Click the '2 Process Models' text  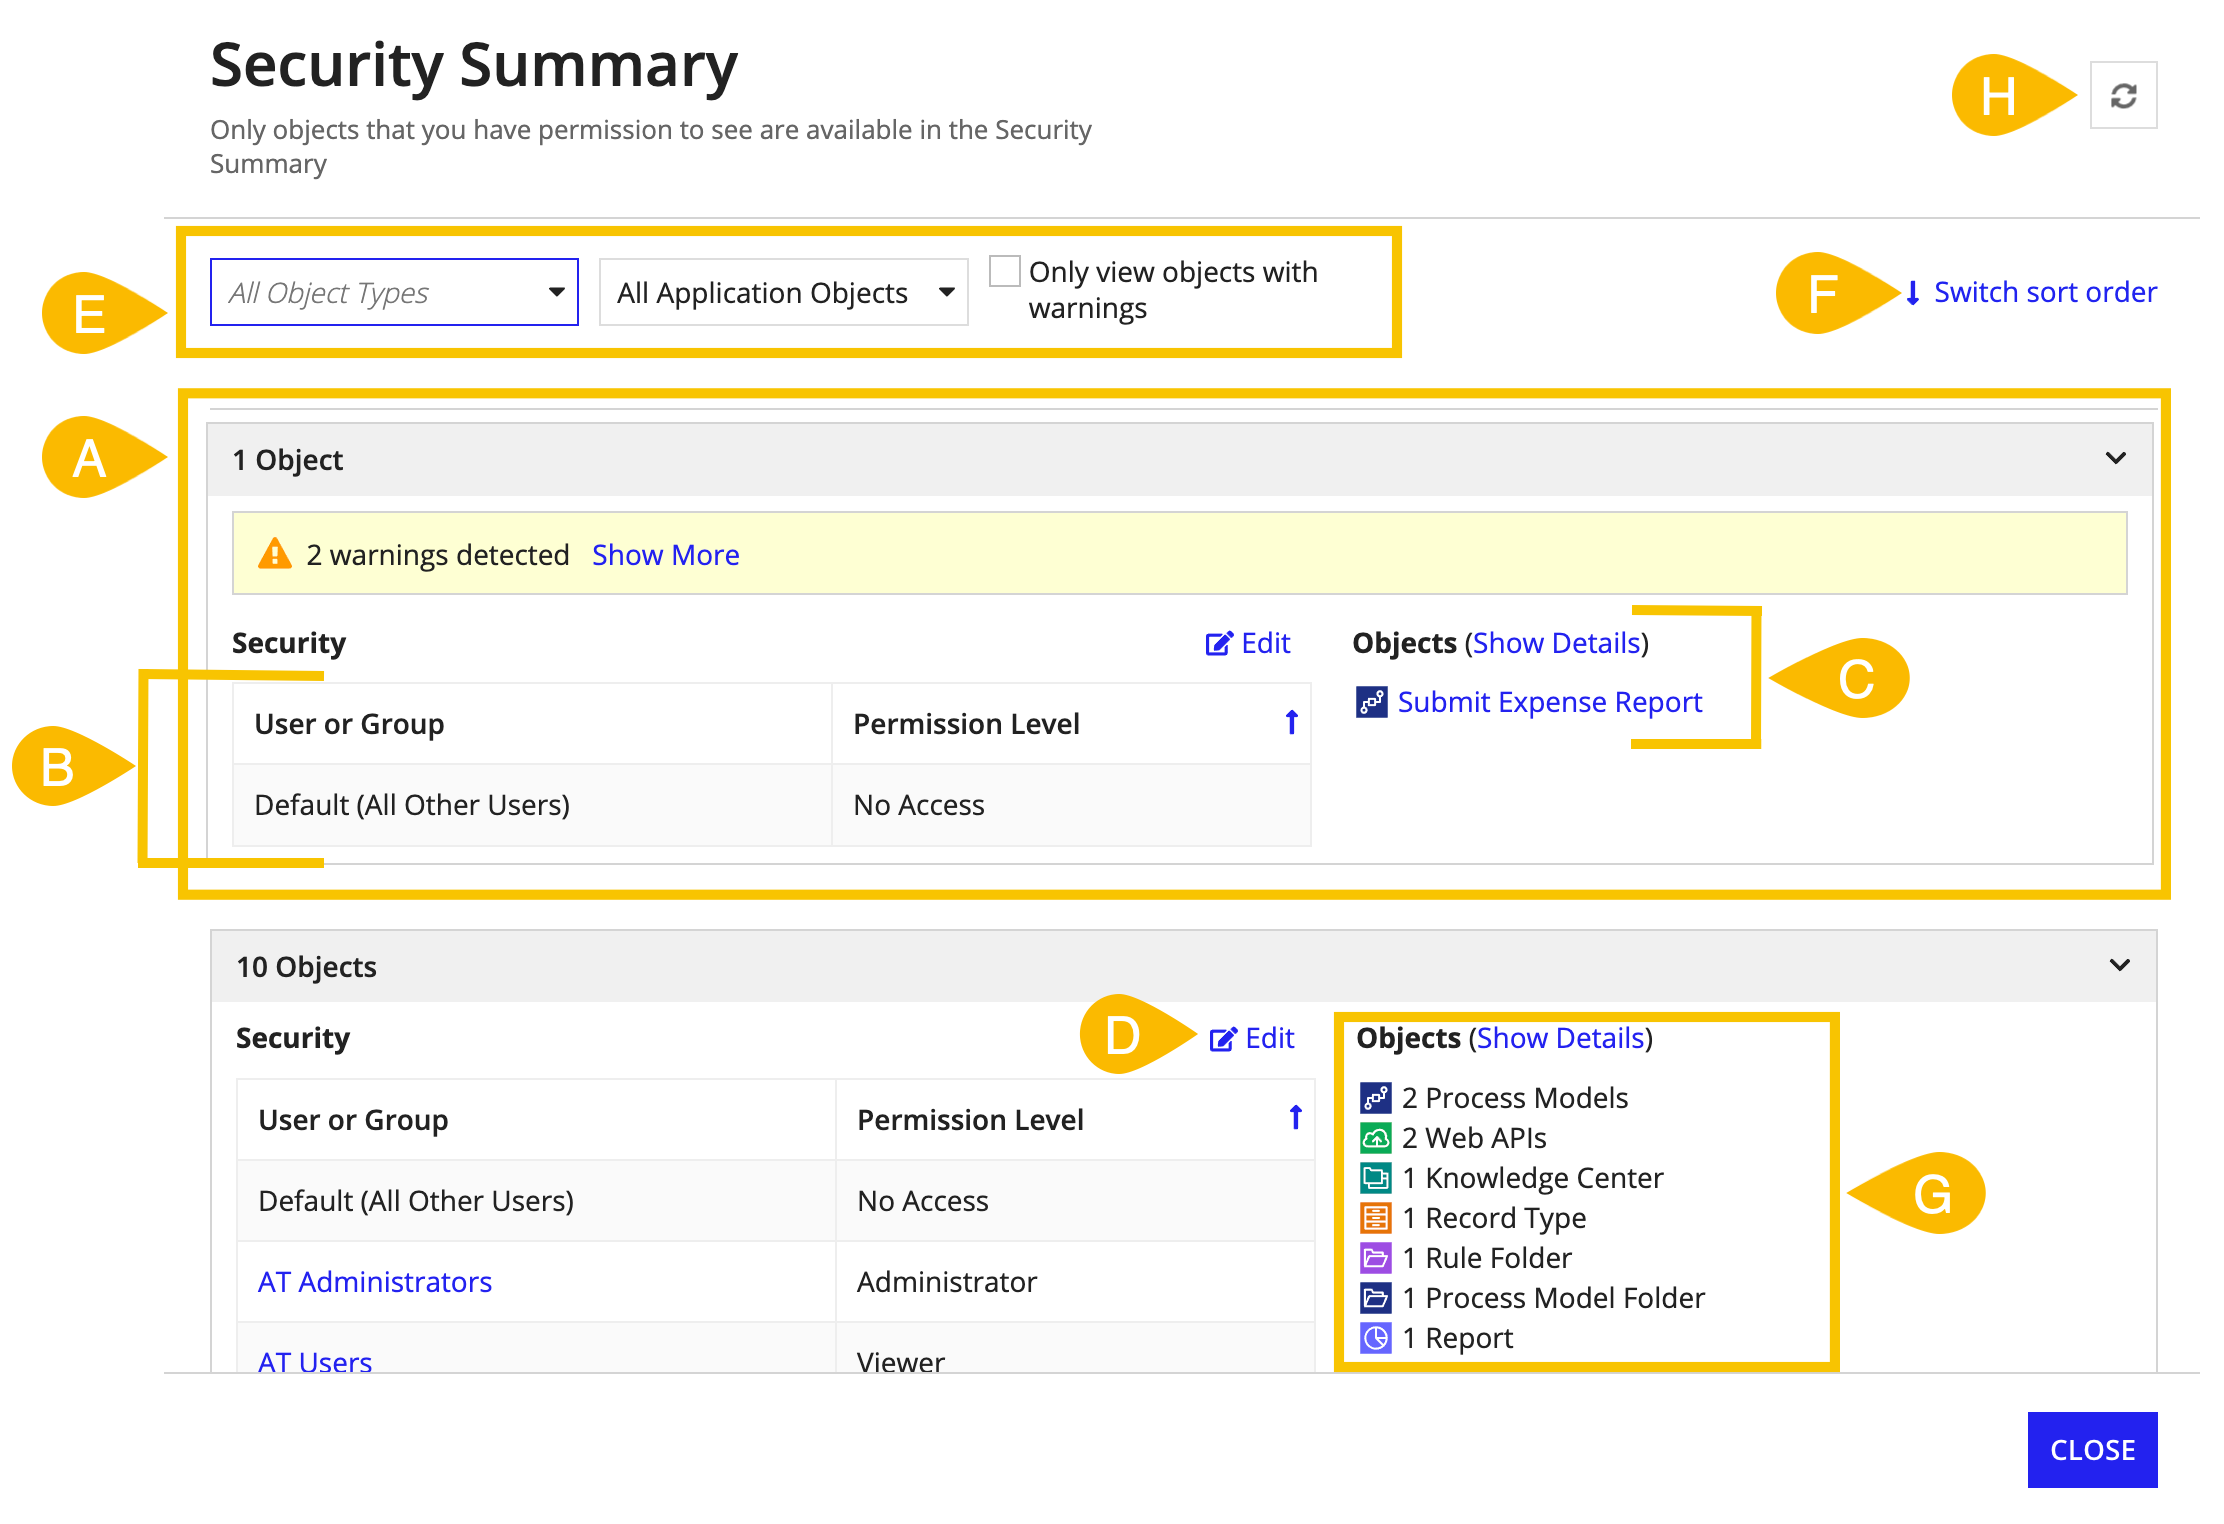click(x=1514, y=1098)
